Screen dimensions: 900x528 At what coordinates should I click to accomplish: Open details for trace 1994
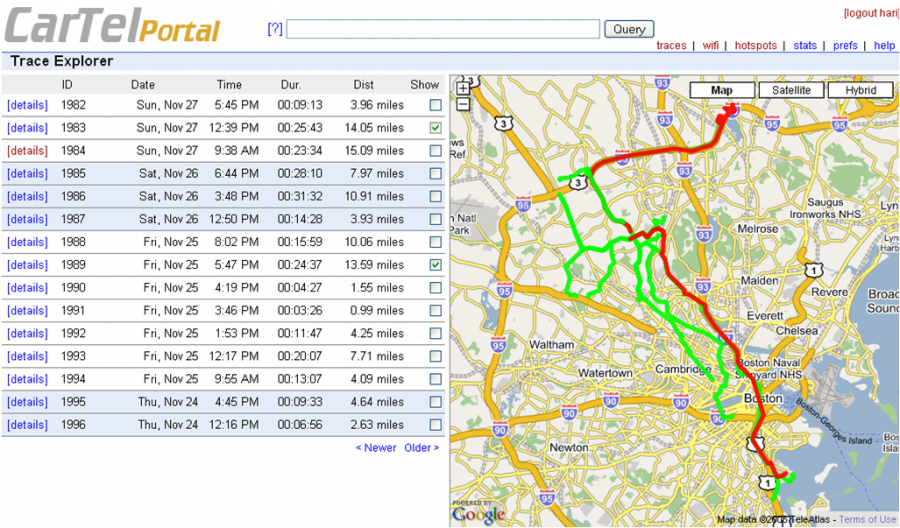pos(28,379)
